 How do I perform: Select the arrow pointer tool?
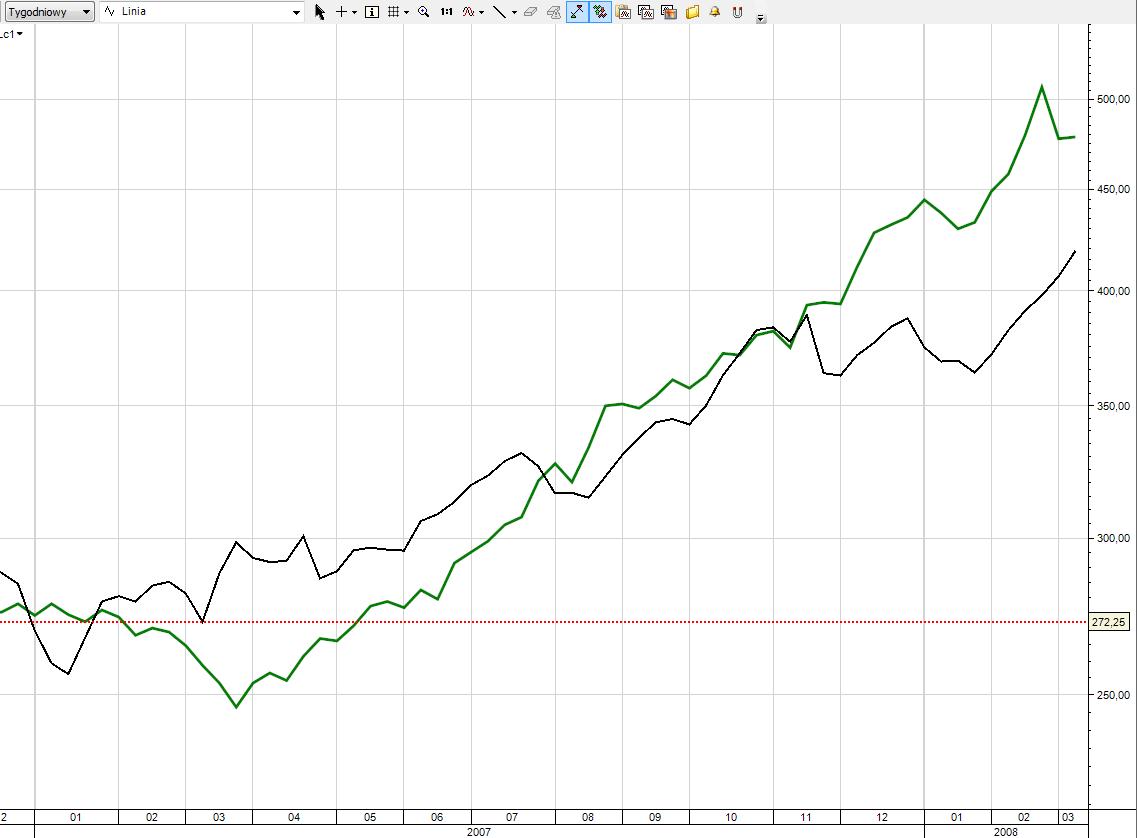click(320, 12)
